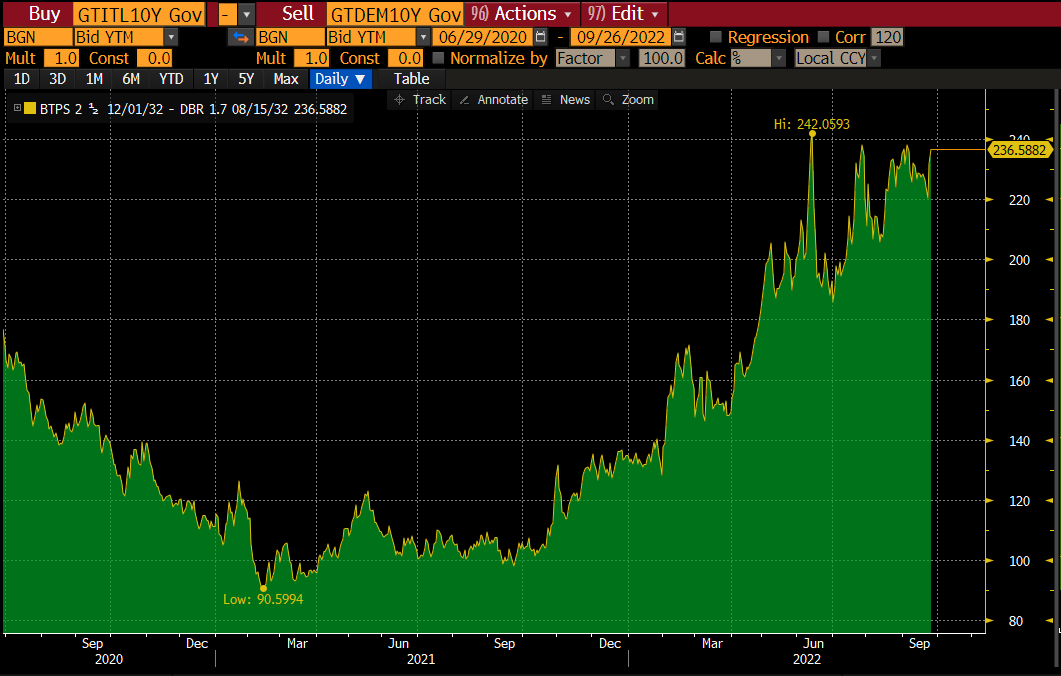Open Sell side Bid YTM dropdown
Screen dimensions: 1061x676
tap(424, 37)
